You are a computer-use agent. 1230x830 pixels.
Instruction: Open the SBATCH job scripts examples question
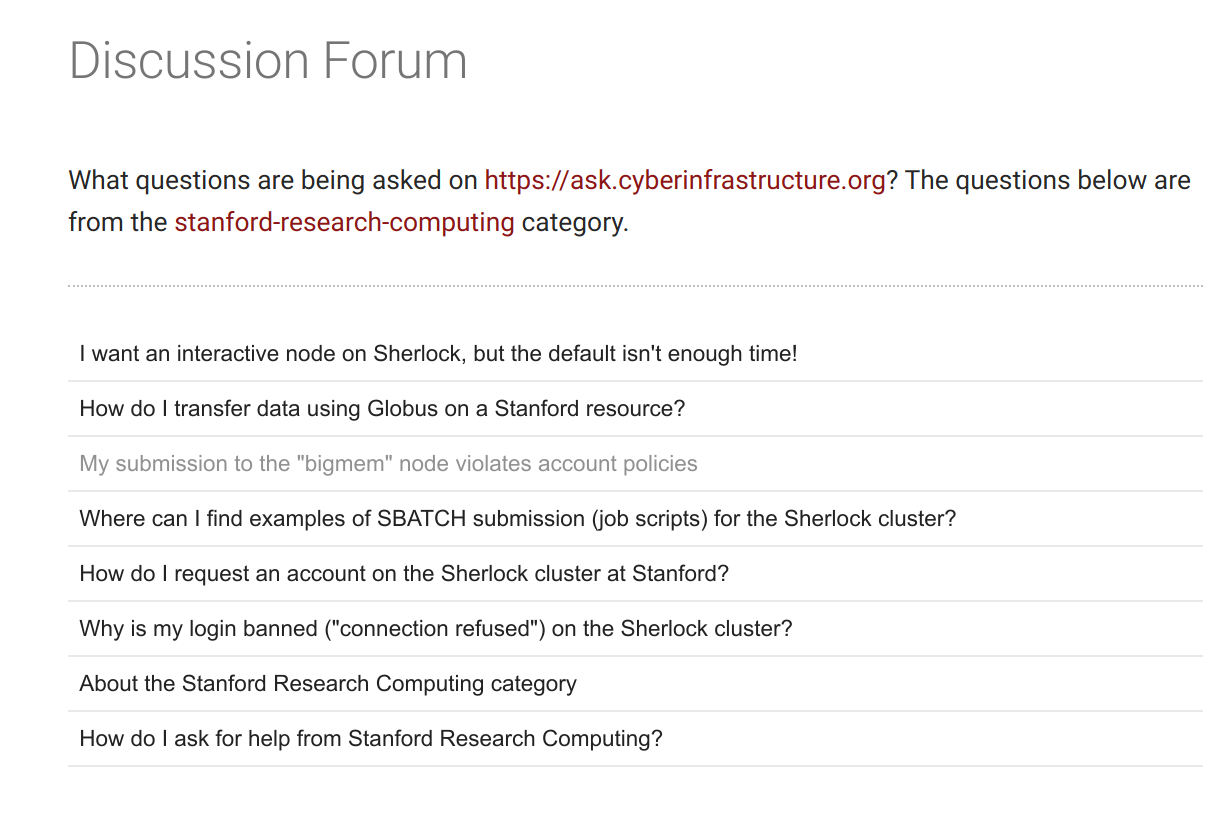tap(517, 519)
